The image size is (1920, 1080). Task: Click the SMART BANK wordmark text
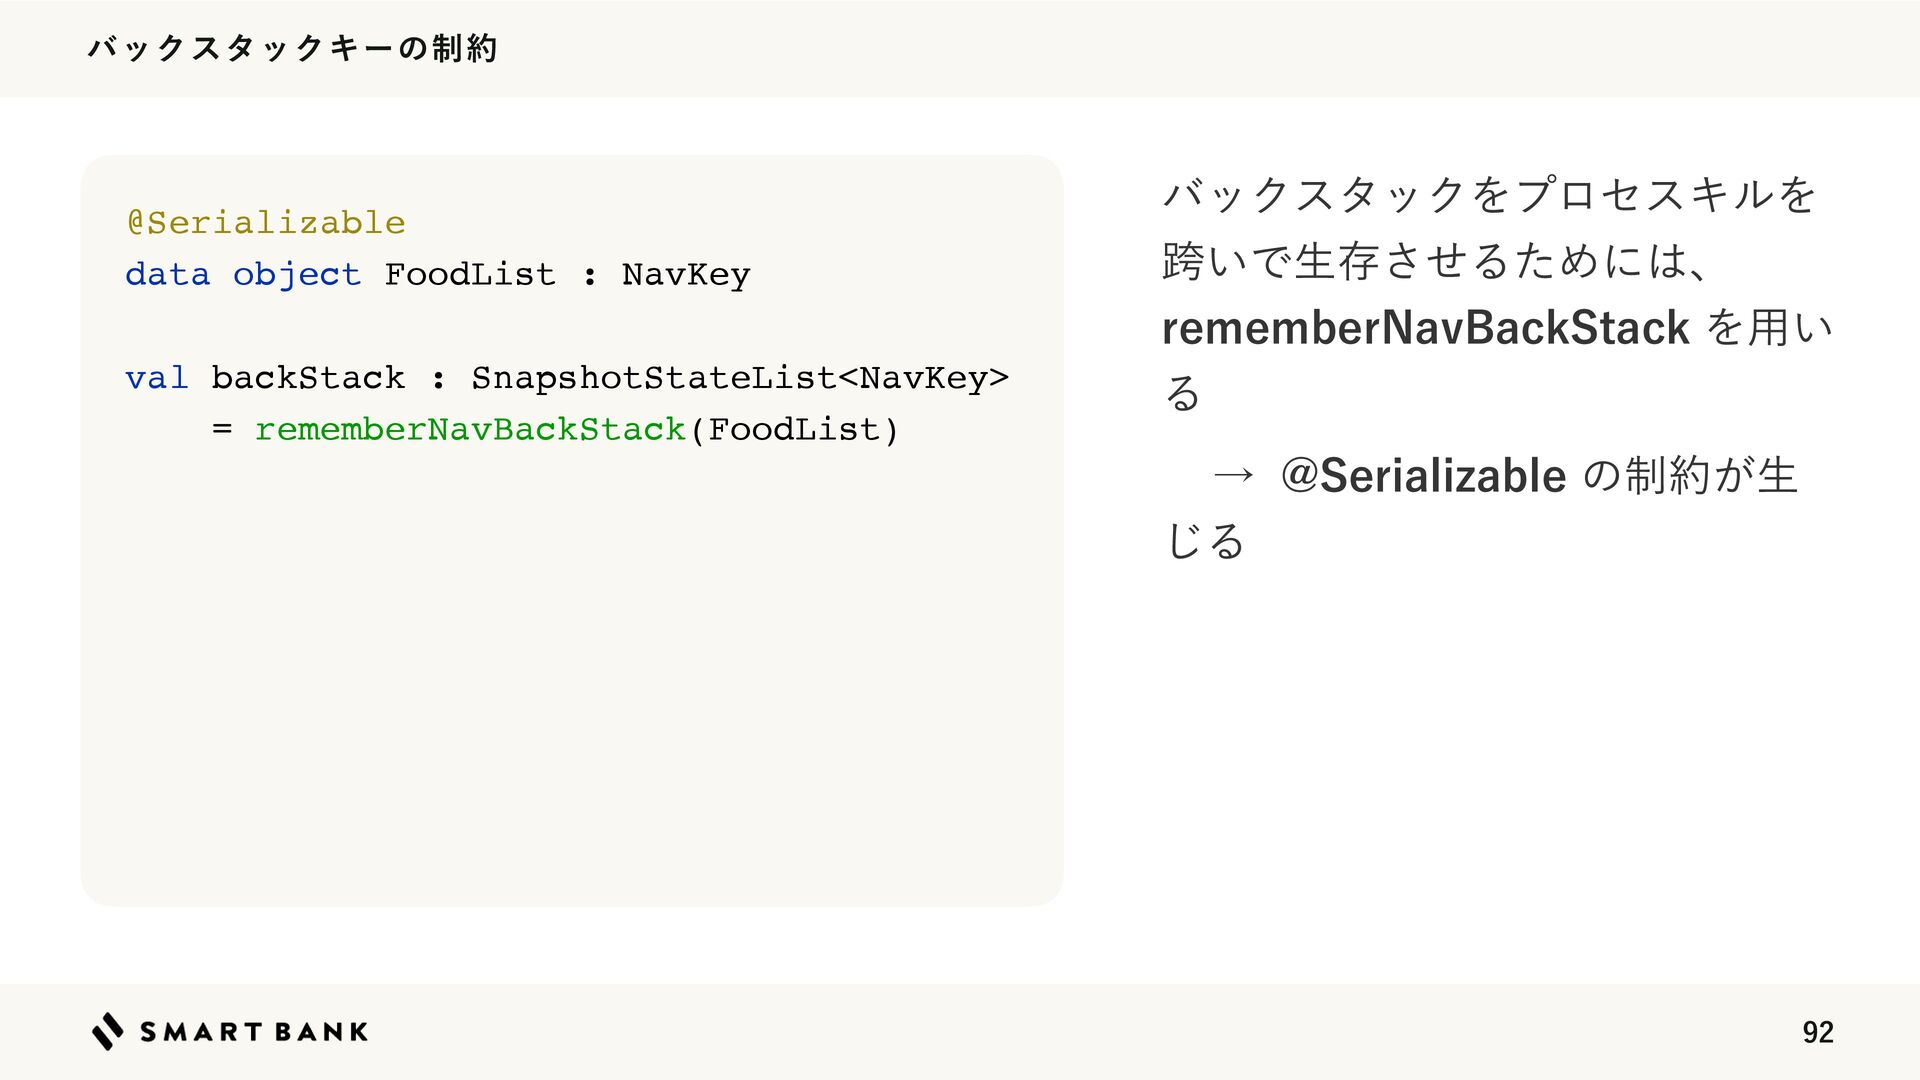[254, 1032]
